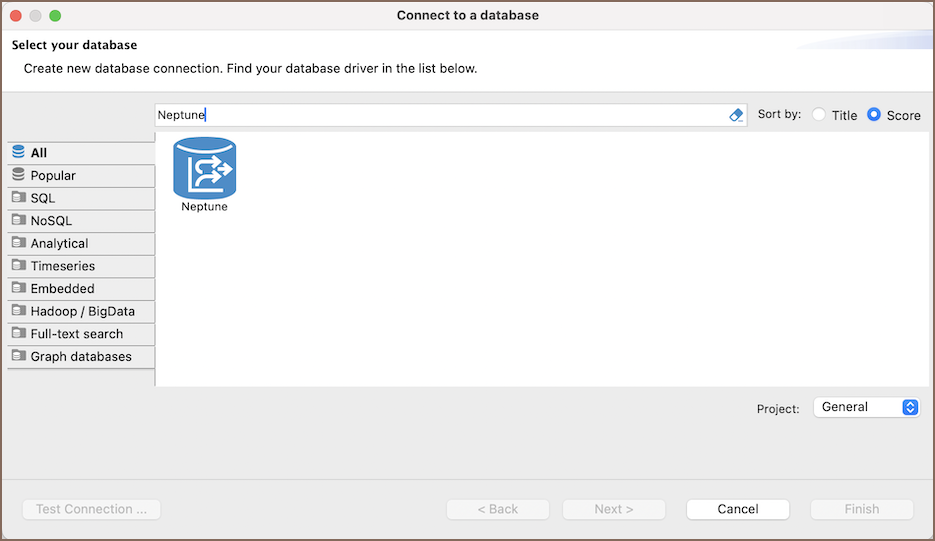Sort drivers by Title
935x541 pixels.
tap(819, 115)
